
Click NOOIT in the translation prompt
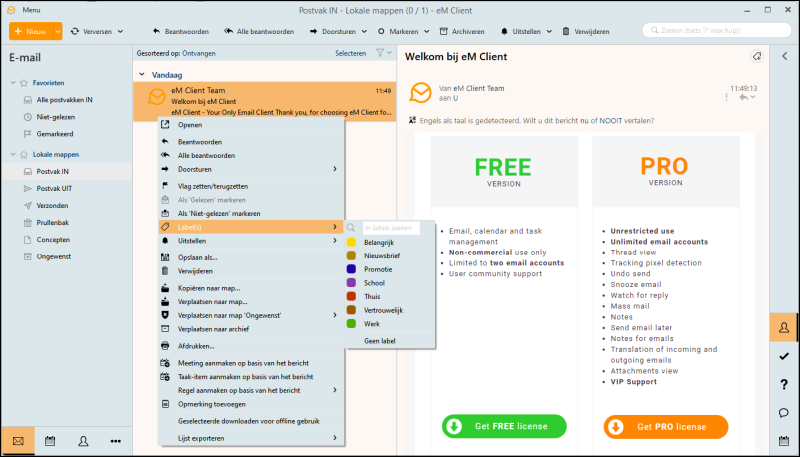[611, 121]
